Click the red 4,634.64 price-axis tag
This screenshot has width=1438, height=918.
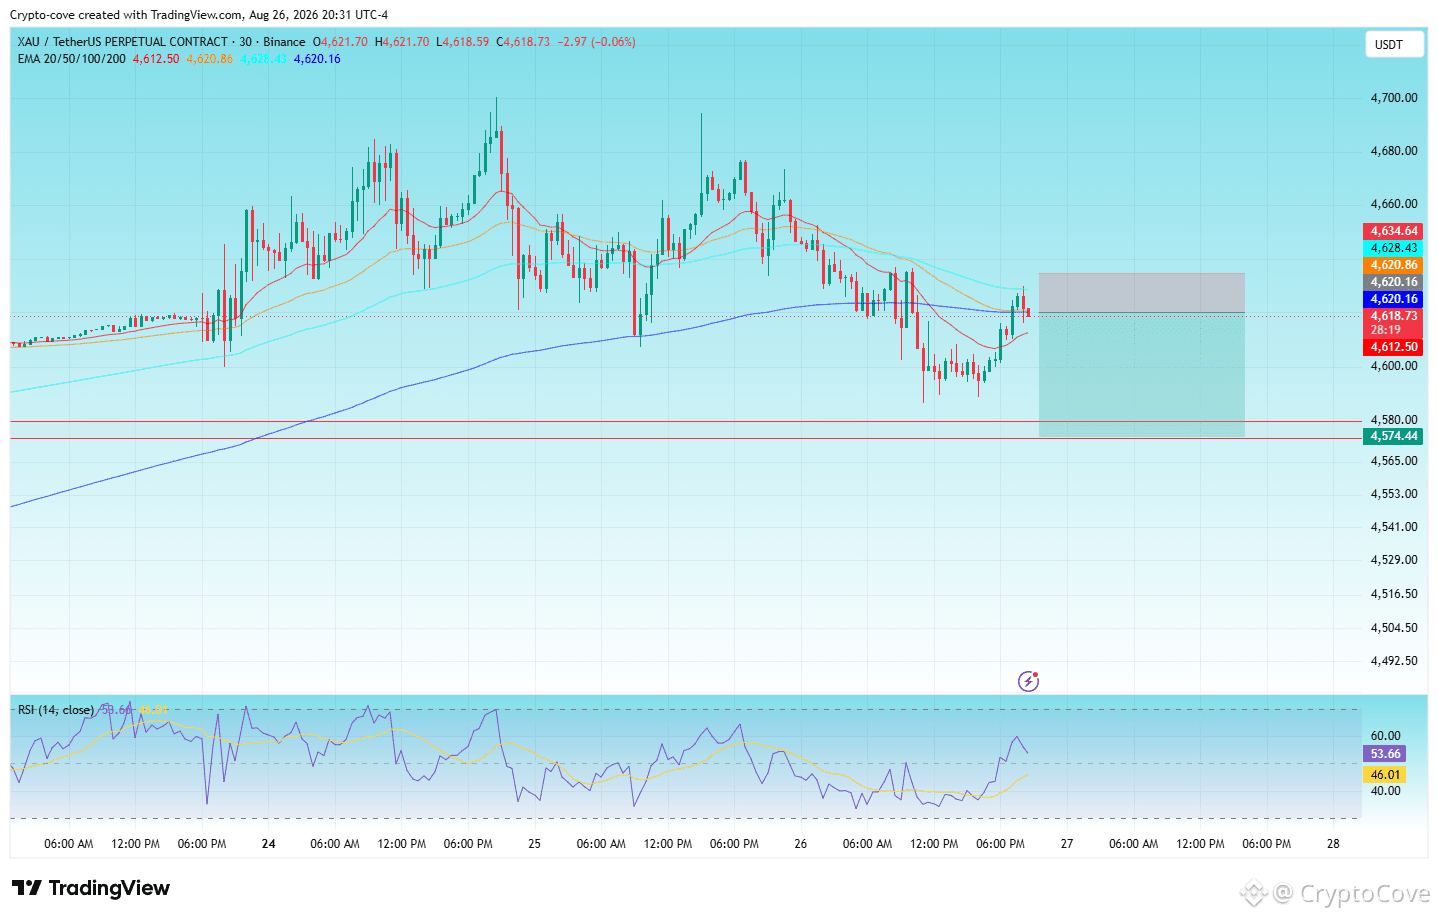[x=1394, y=231]
